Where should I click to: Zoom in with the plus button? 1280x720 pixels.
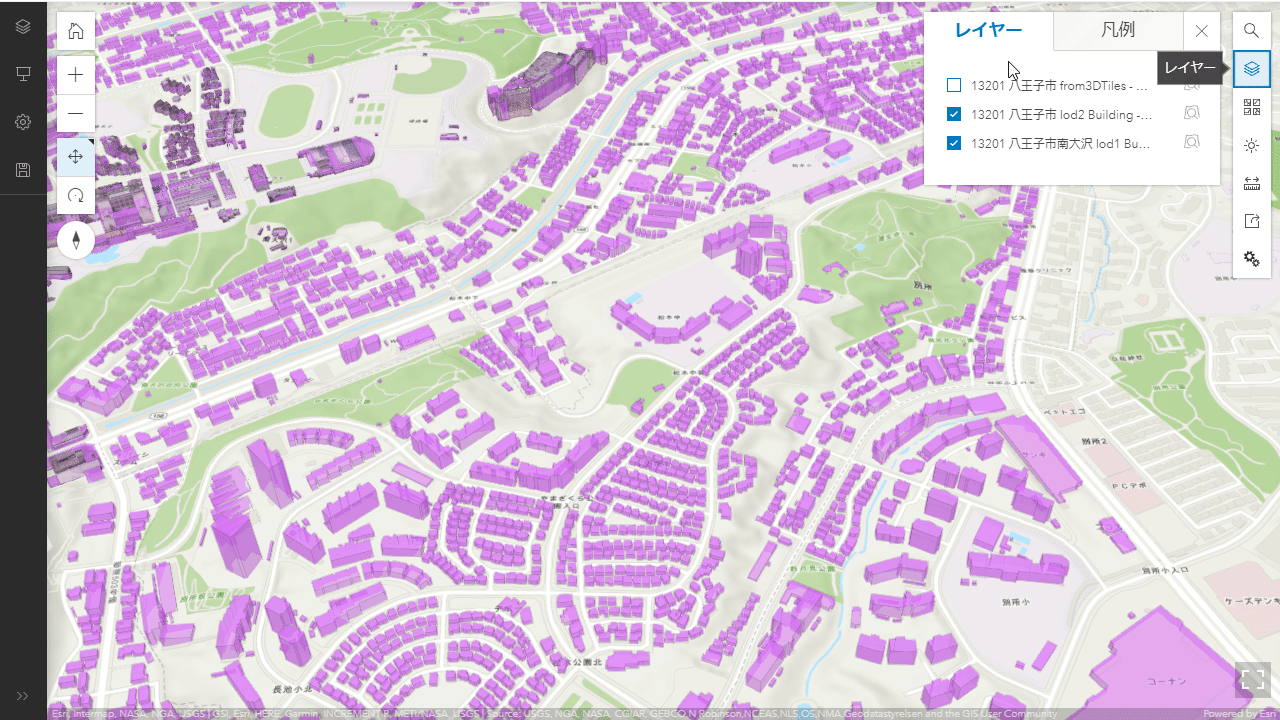(x=76, y=75)
